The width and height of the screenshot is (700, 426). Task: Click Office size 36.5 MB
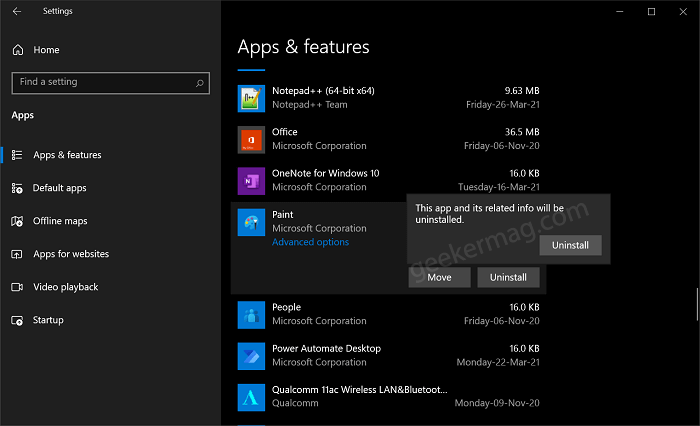522,132
